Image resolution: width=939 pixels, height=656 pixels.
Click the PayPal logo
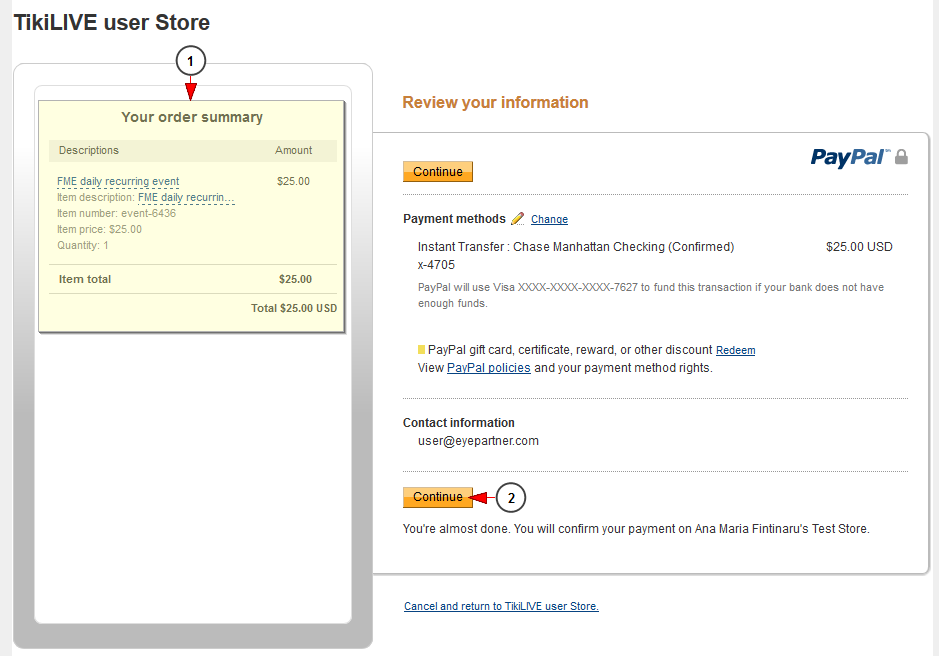850,158
